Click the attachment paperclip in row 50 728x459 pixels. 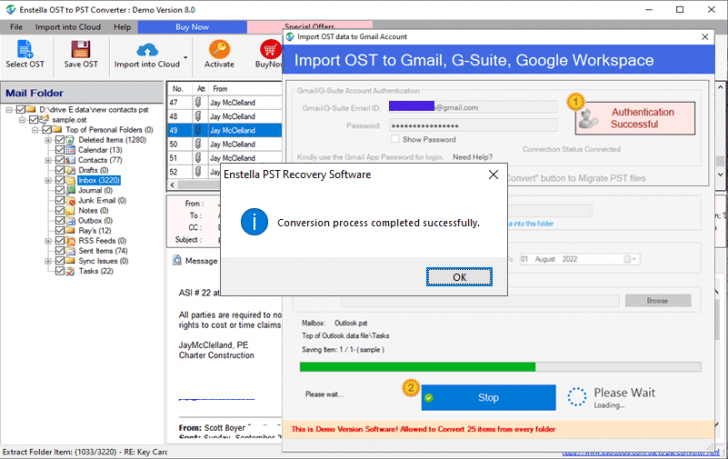pos(198,144)
